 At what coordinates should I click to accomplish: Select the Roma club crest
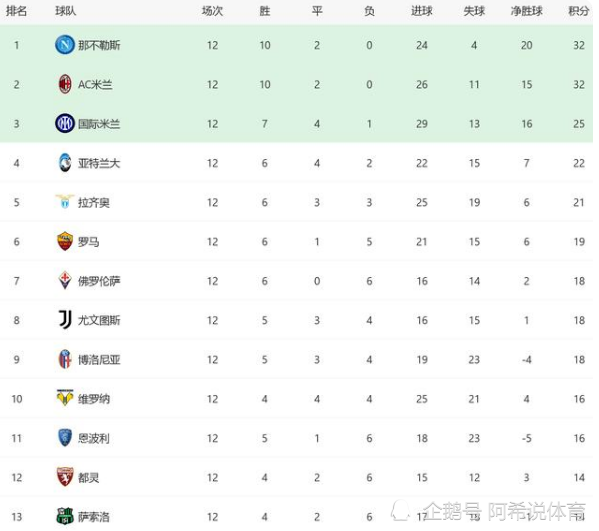pos(65,242)
